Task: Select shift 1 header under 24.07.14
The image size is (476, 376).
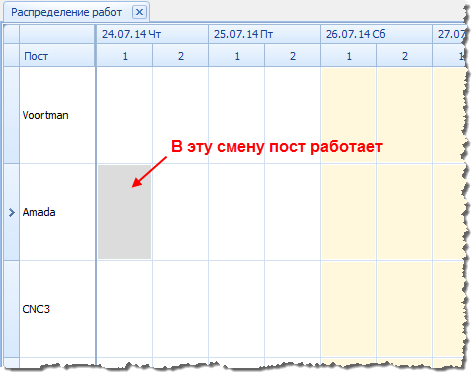Action: [125, 56]
